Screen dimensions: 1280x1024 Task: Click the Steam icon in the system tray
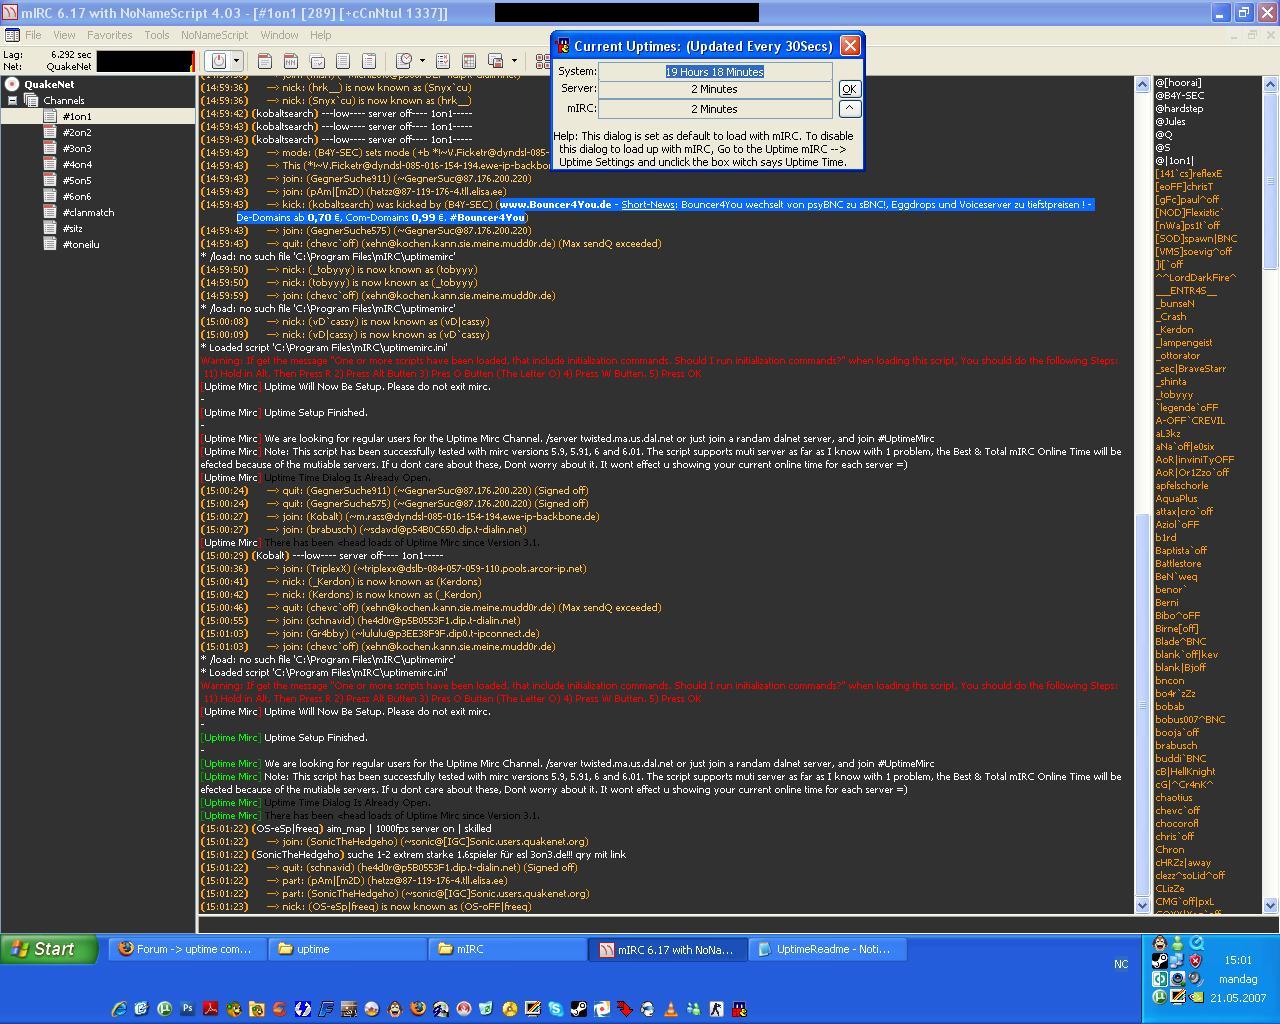pyautogui.click(x=1160, y=961)
